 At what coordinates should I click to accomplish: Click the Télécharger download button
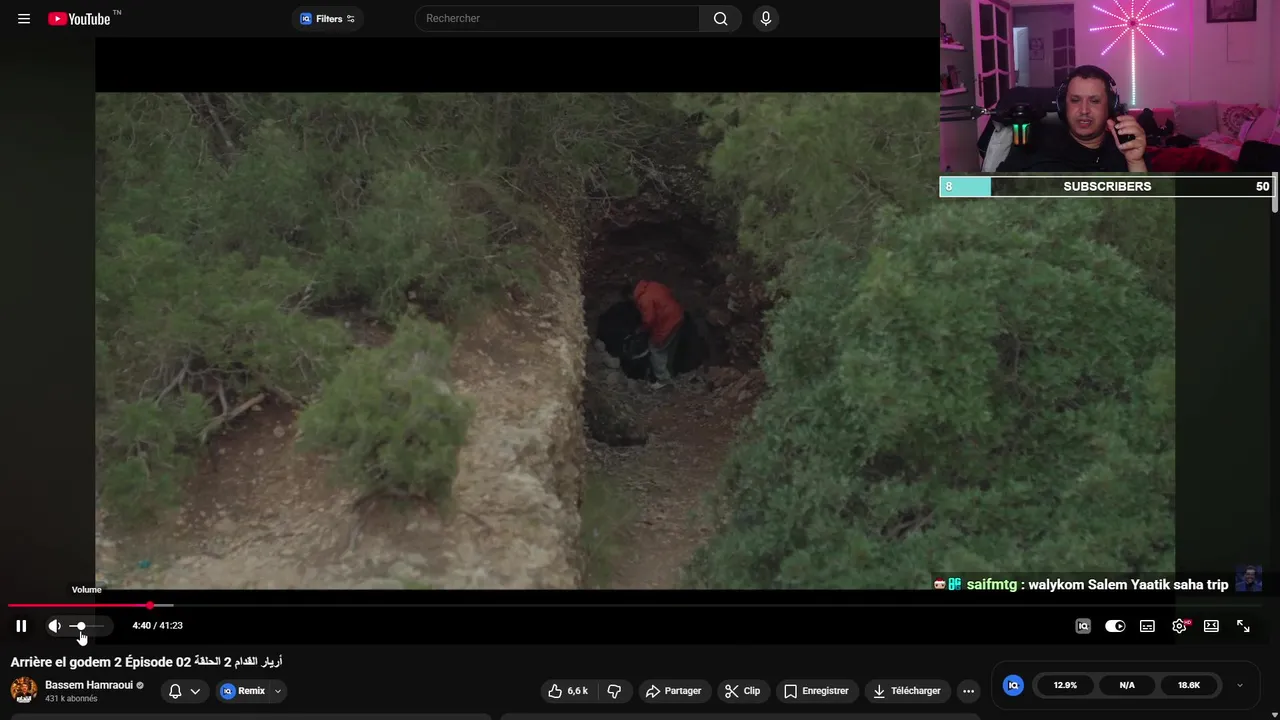906,691
